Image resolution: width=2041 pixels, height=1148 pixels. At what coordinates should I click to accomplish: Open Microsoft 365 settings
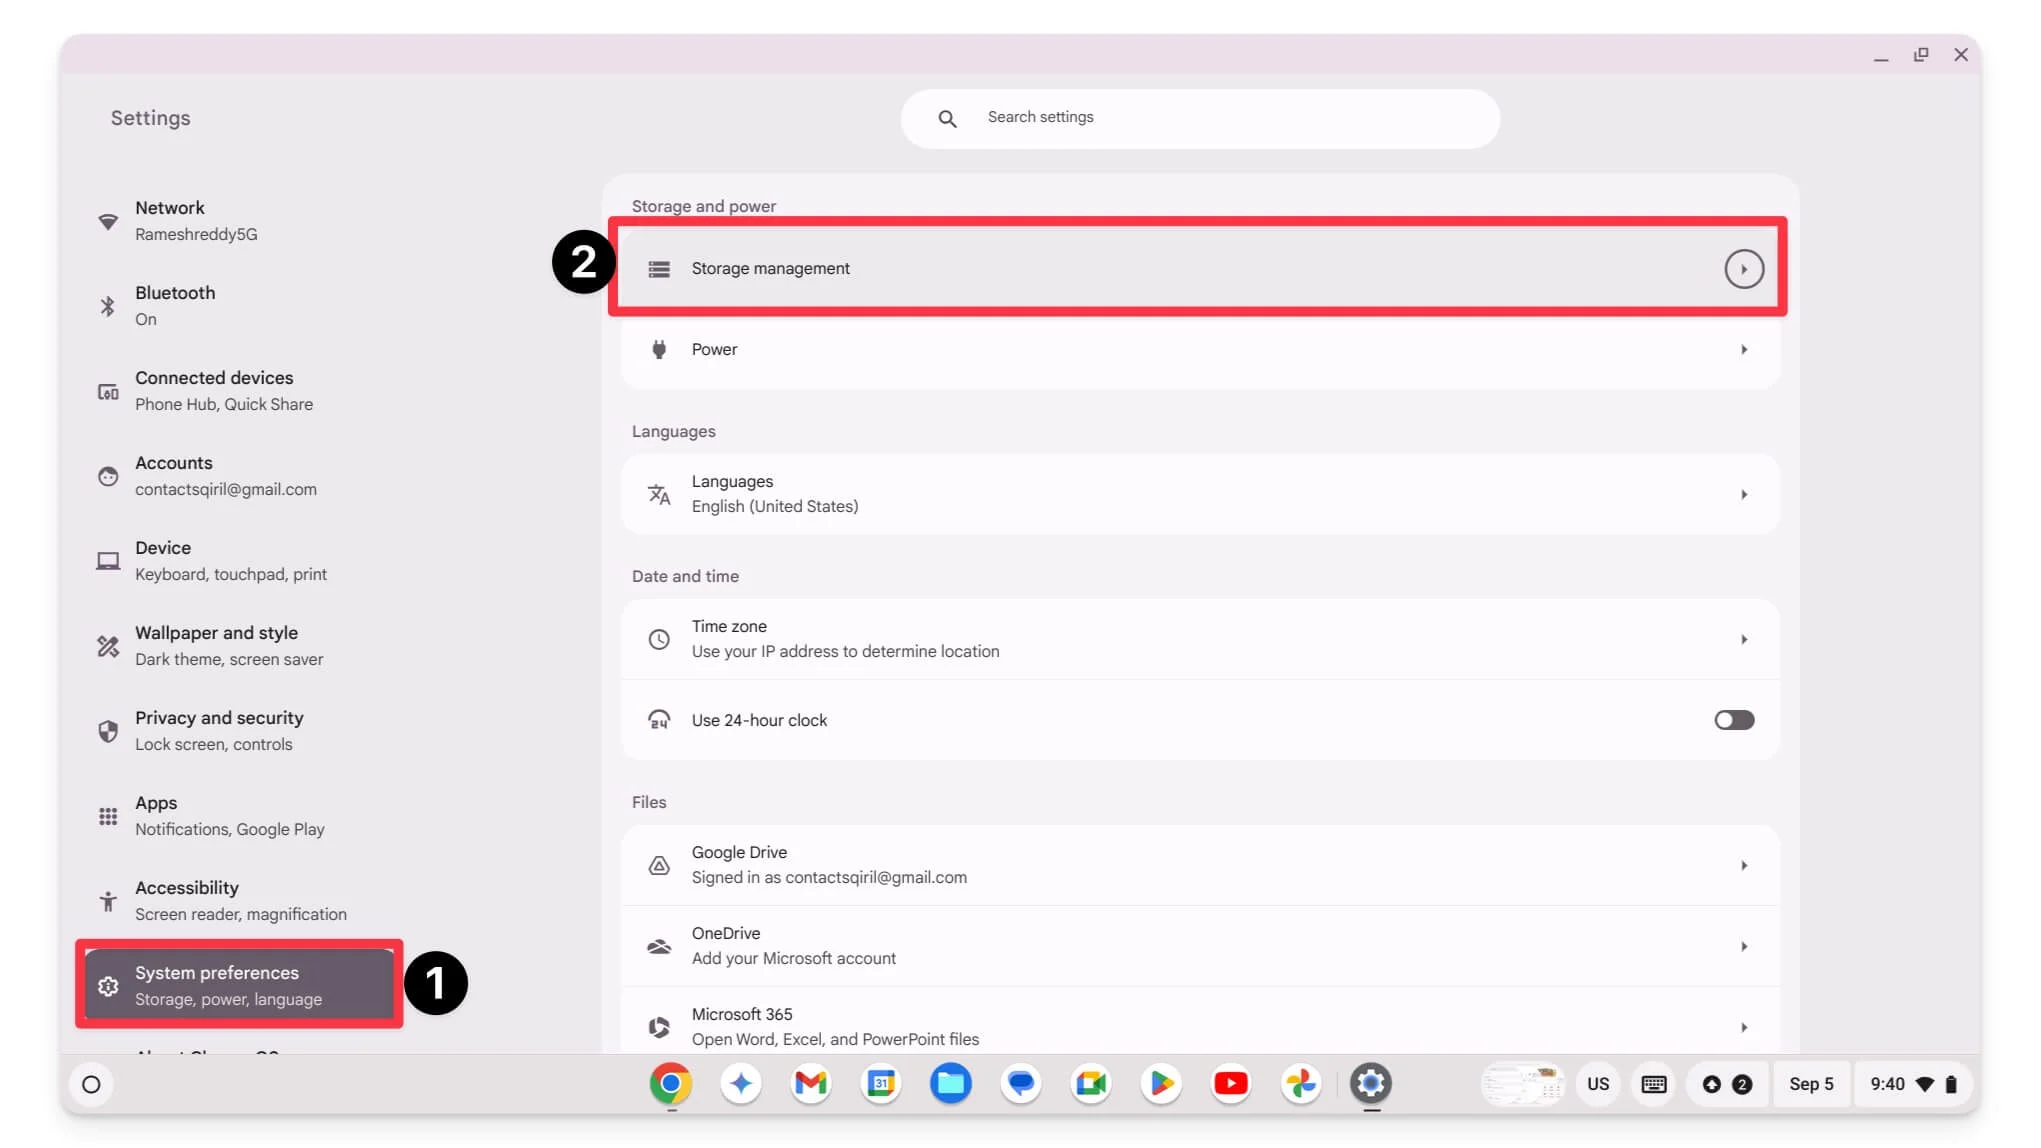tap(1201, 1025)
